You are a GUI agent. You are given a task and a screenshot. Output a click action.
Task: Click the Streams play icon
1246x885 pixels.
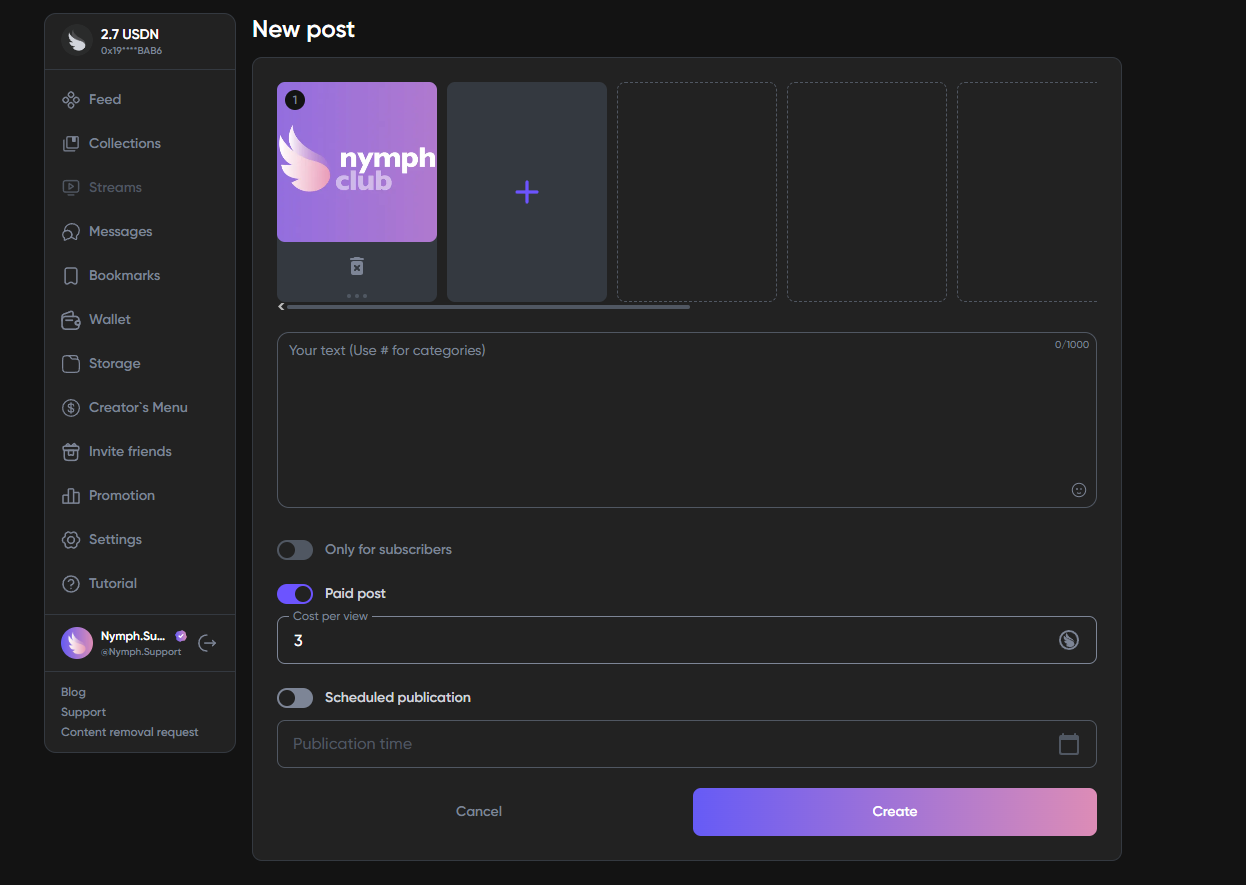click(x=71, y=187)
